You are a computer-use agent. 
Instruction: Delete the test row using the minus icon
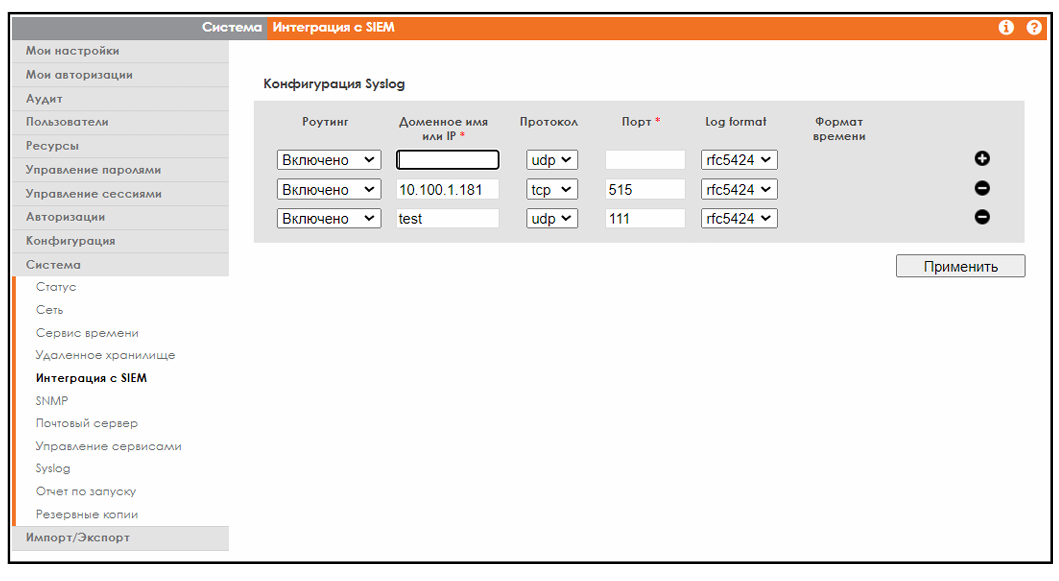(x=982, y=217)
